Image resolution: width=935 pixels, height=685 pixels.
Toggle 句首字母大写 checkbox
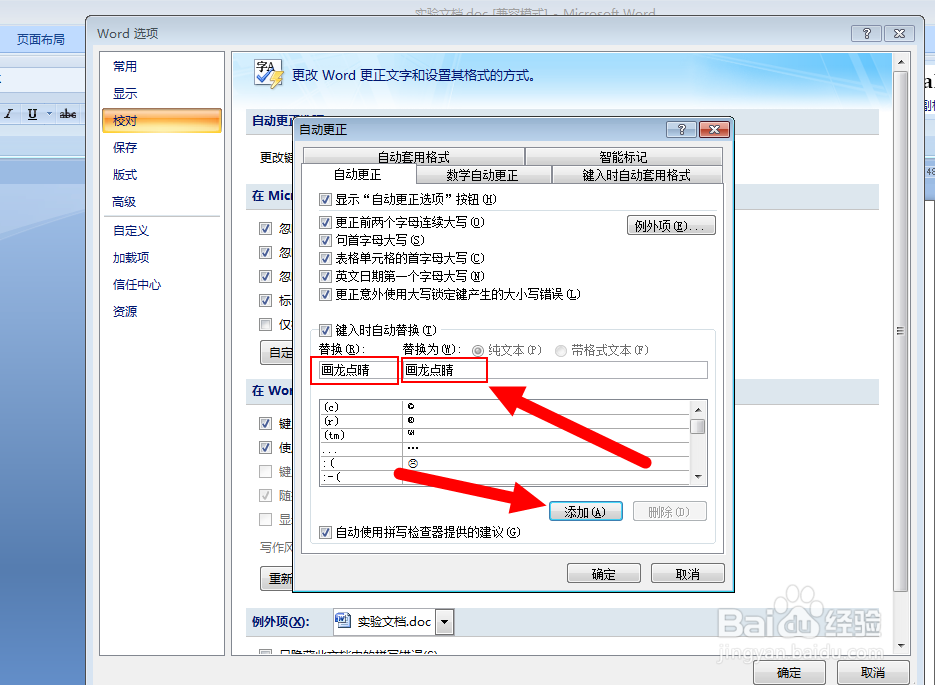pos(325,240)
